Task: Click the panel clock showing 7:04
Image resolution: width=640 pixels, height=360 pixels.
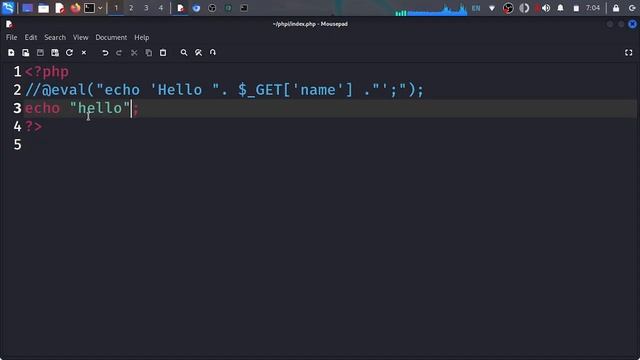Action: pyautogui.click(x=593, y=8)
